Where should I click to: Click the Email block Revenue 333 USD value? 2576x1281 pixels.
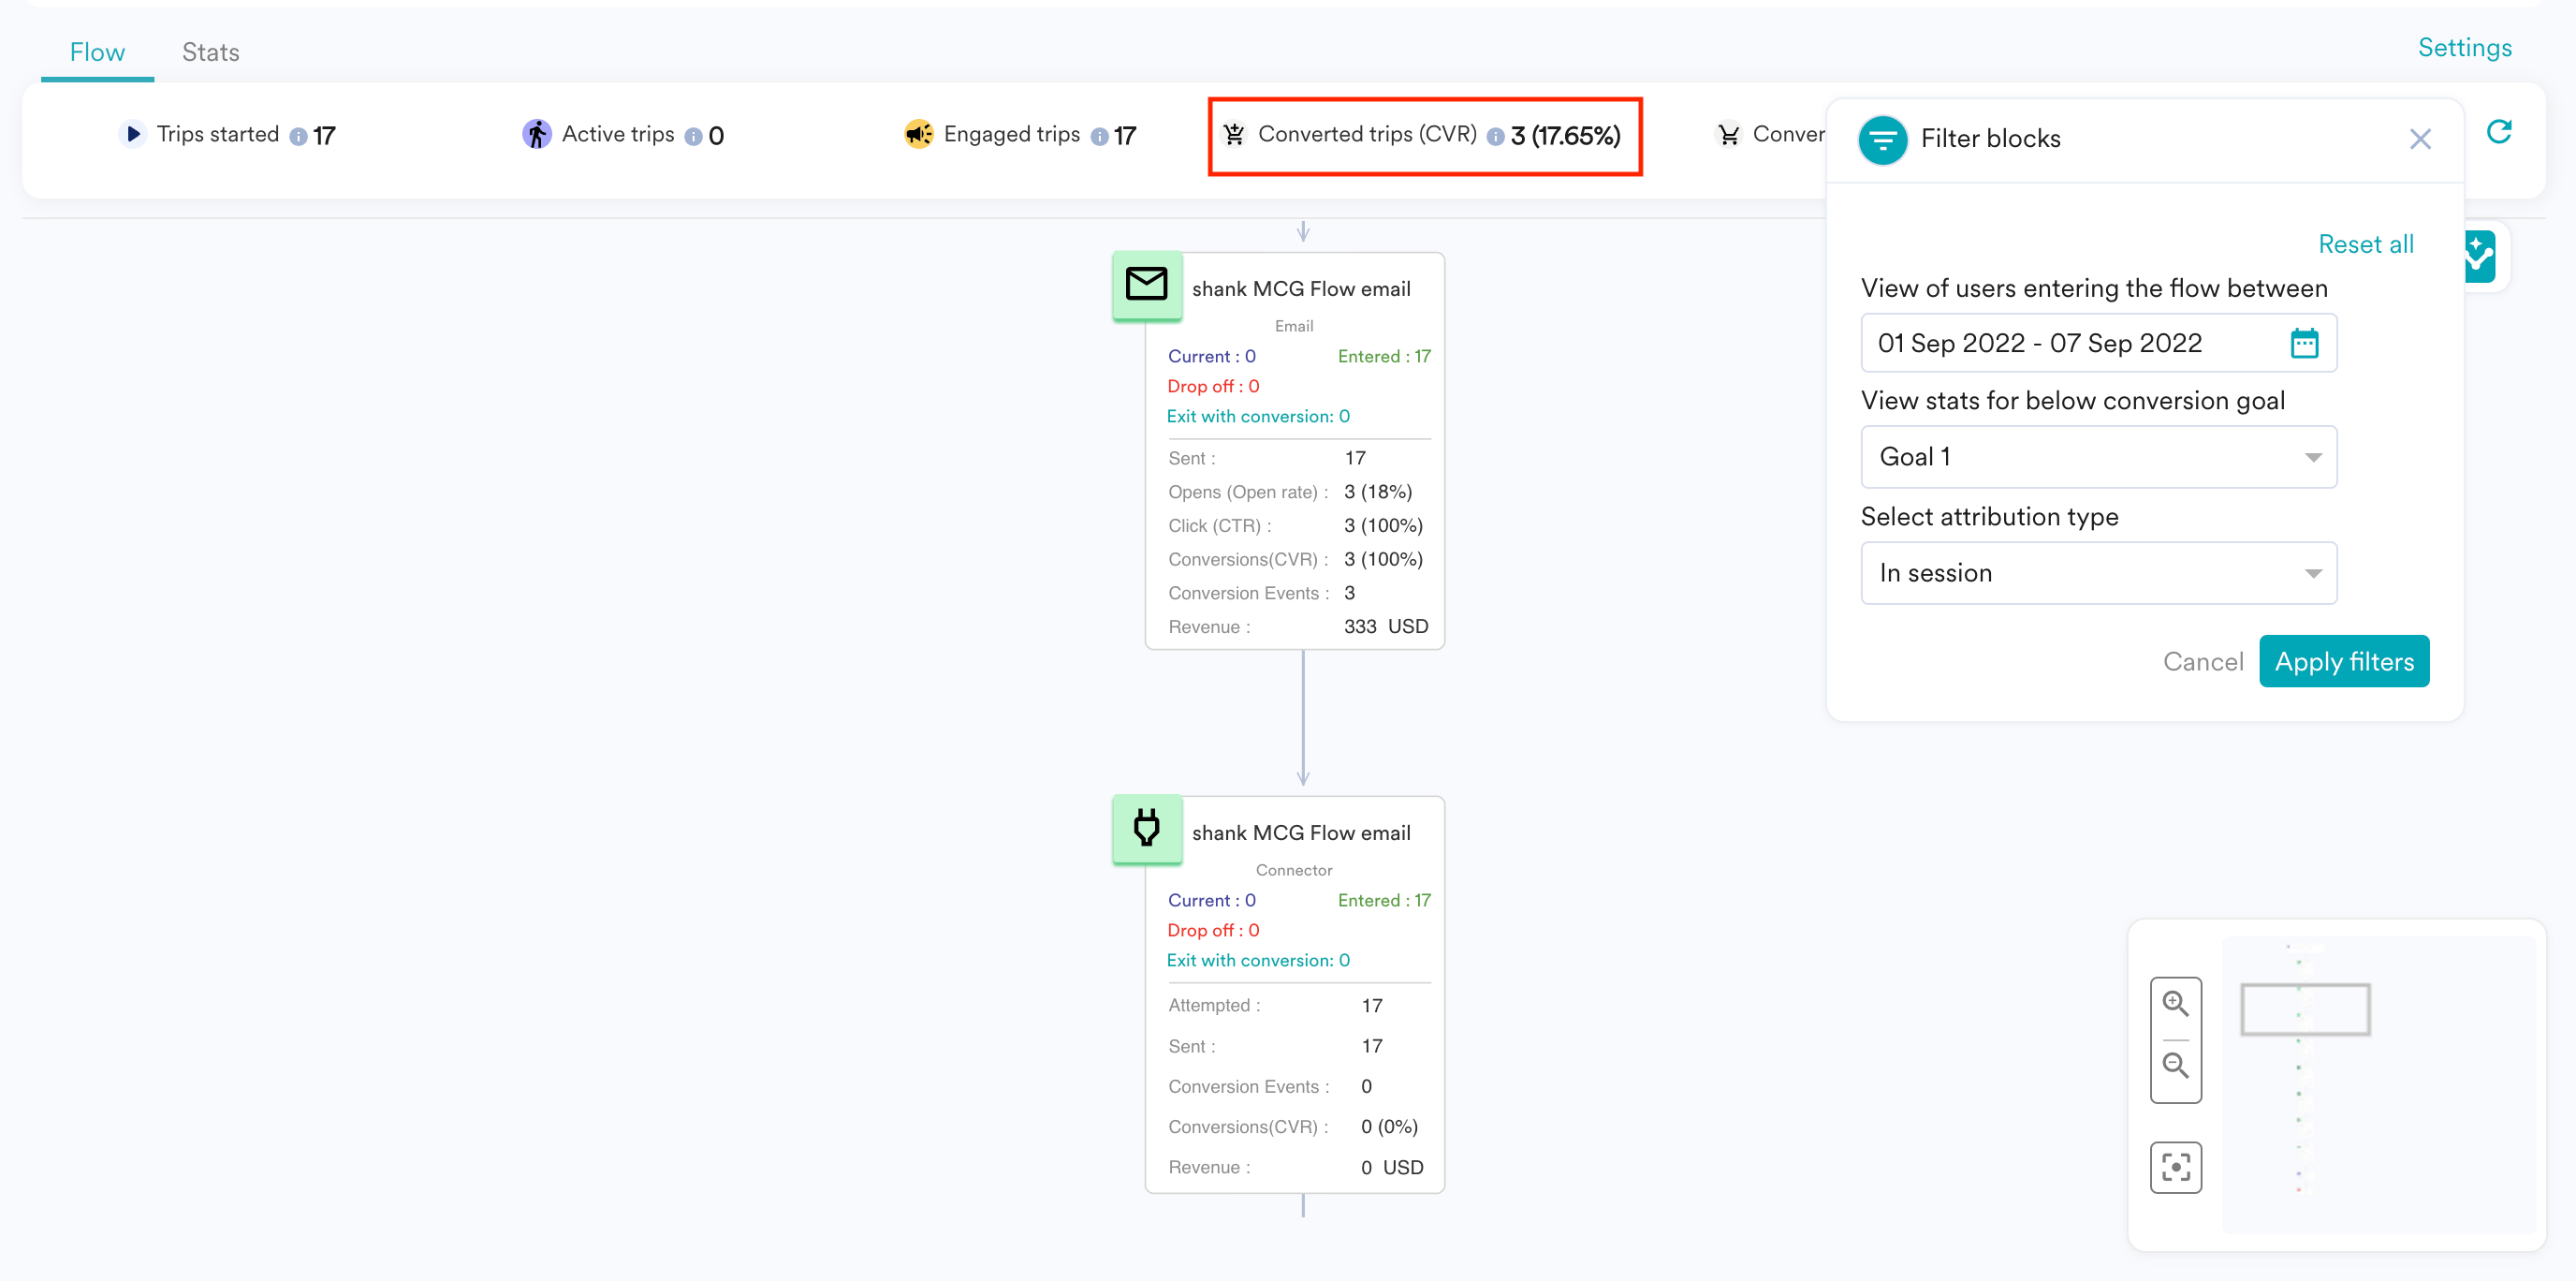tap(1385, 627)
